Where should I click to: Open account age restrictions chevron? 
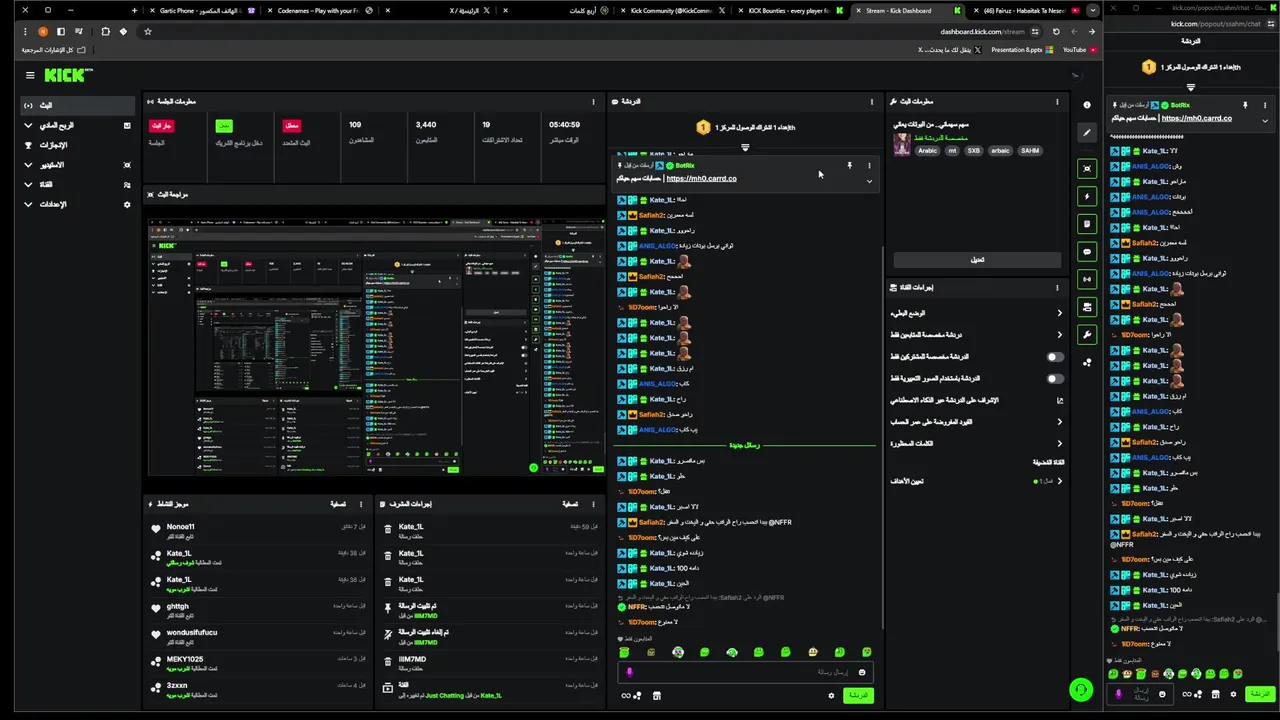1059,422
